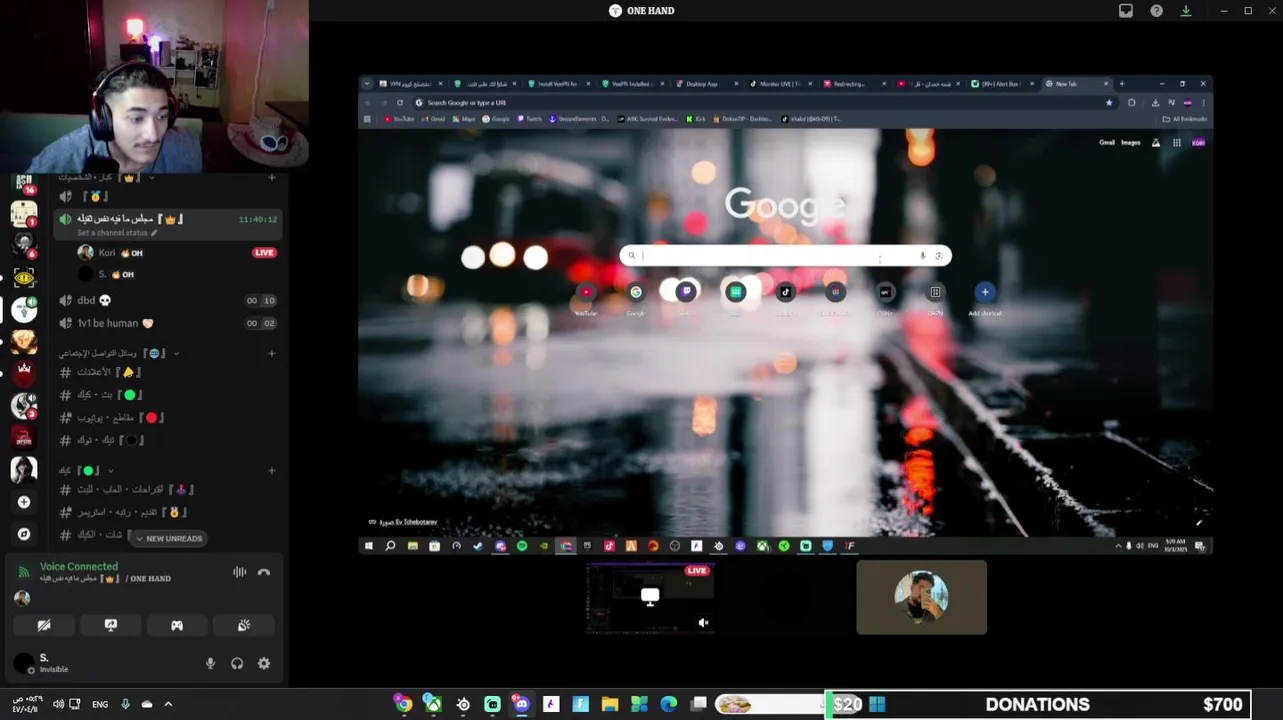Show hidden icons arrow in system tray
The height and width of the screenshot is (720, 1283).
(168, 704)
